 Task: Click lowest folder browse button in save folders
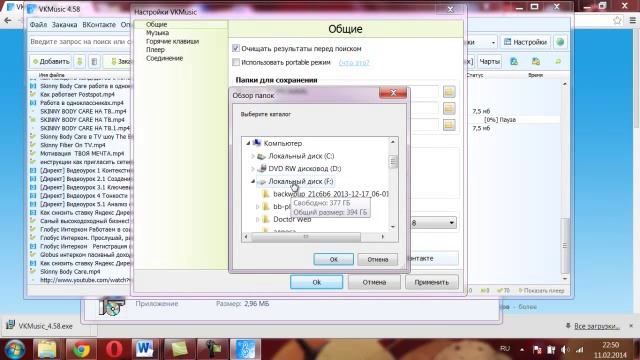(449, 125)
